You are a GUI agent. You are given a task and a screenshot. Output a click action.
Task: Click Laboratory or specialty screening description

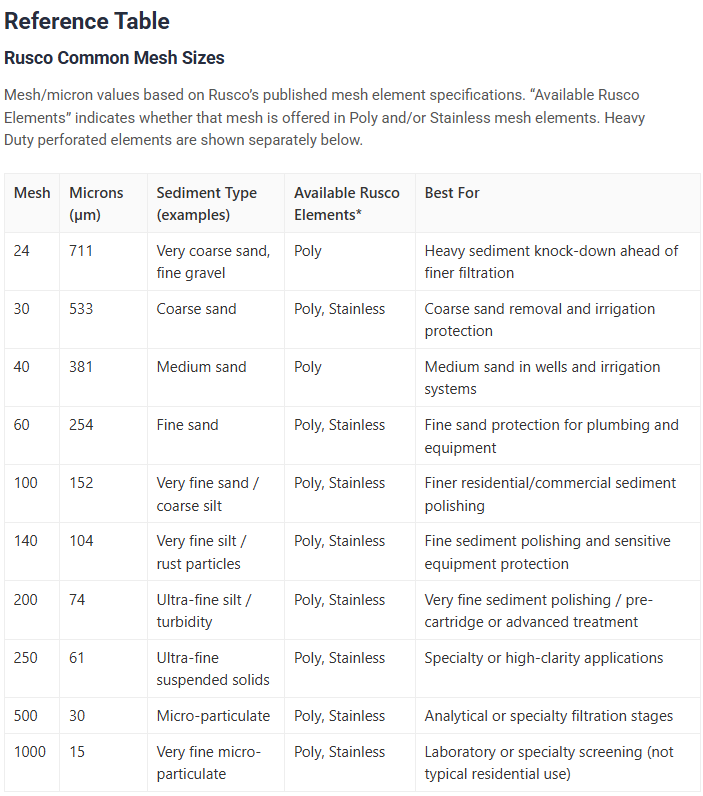(549, 762)
